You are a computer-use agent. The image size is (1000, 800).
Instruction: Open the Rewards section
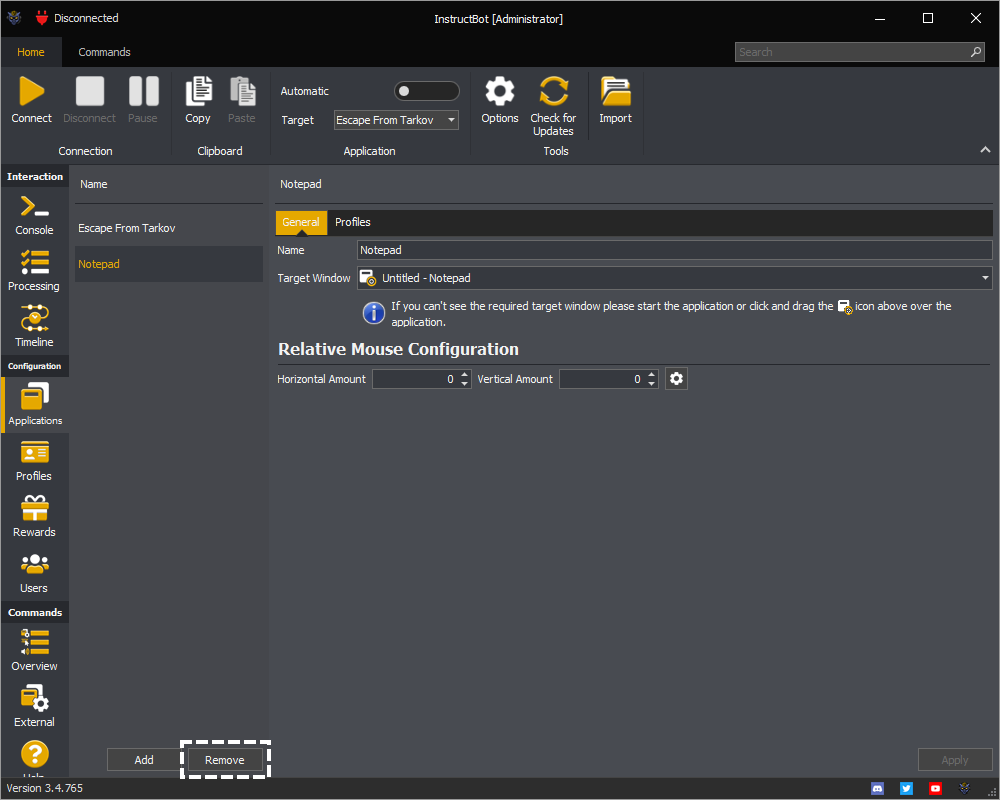click(34, 517)
